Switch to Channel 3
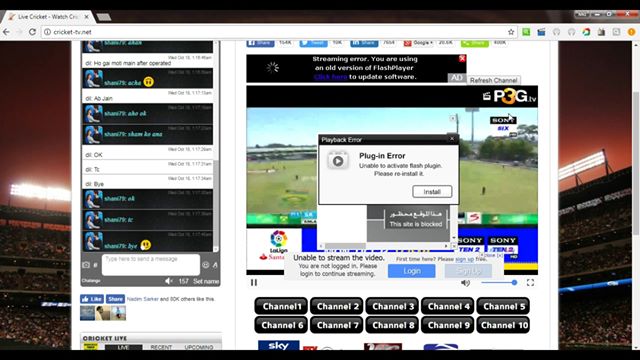This screenshot has width=640, height=360. [x=392, y=306]
